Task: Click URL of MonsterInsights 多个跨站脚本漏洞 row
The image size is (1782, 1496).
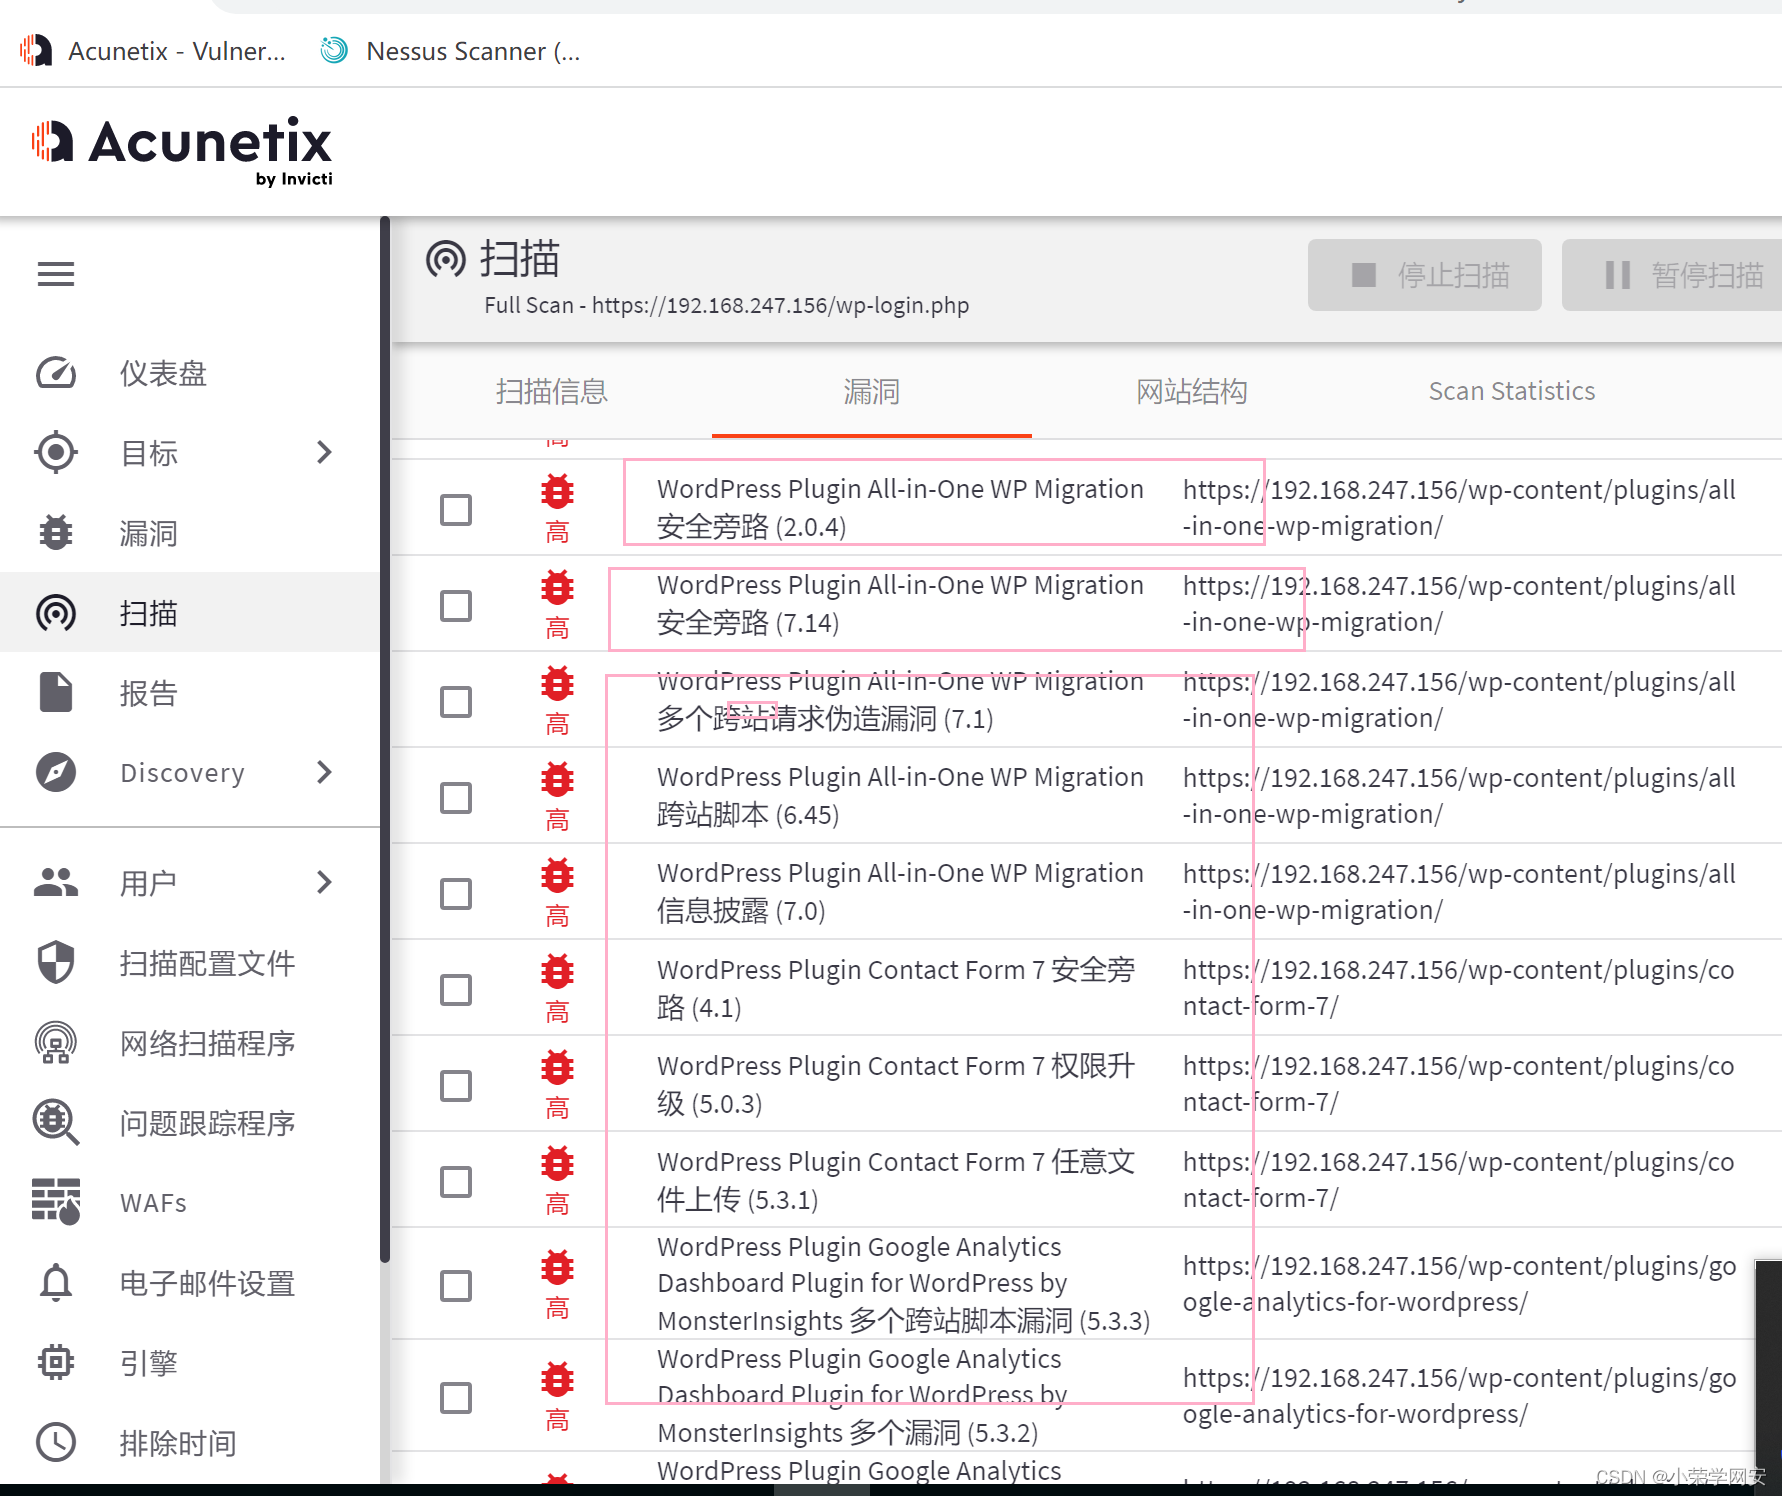Action: tap(1459, 1284)
